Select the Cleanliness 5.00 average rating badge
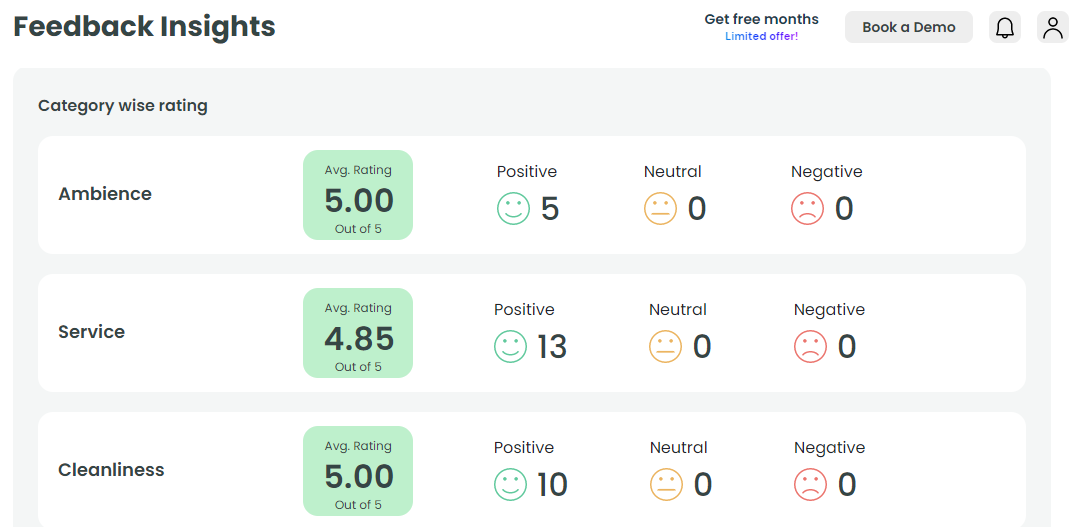This screenshot has height=527, width=1083. [358, 471]
